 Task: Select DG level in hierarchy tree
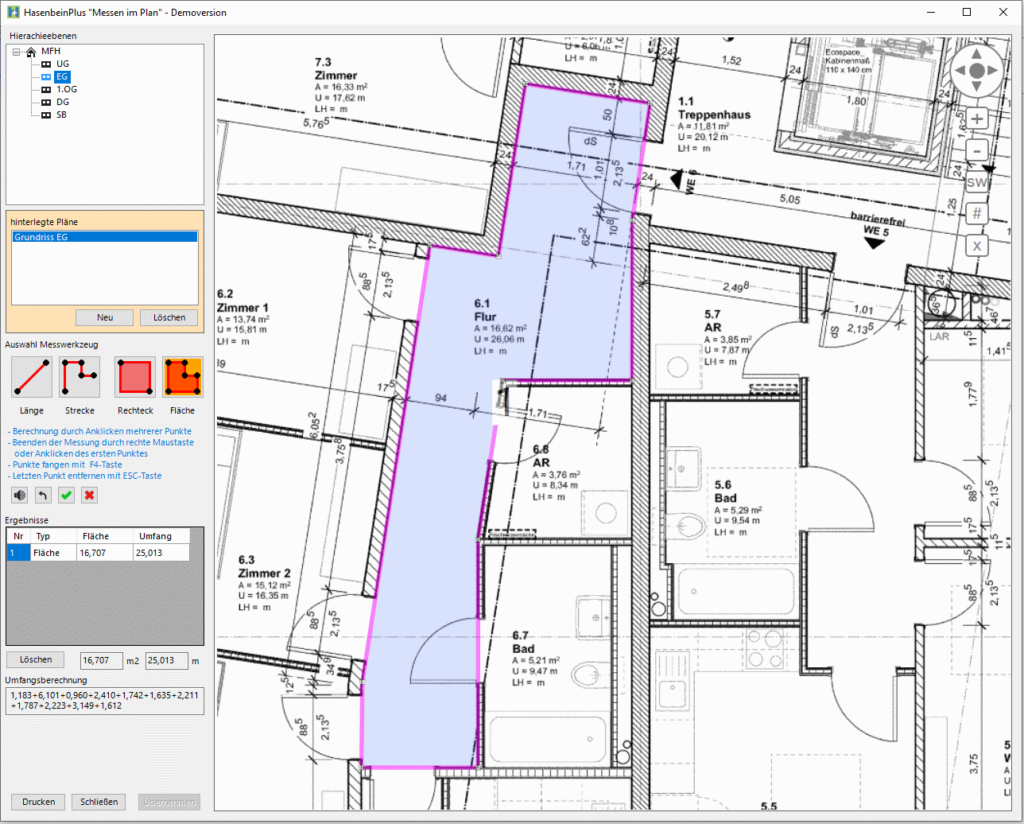[63, 102]
